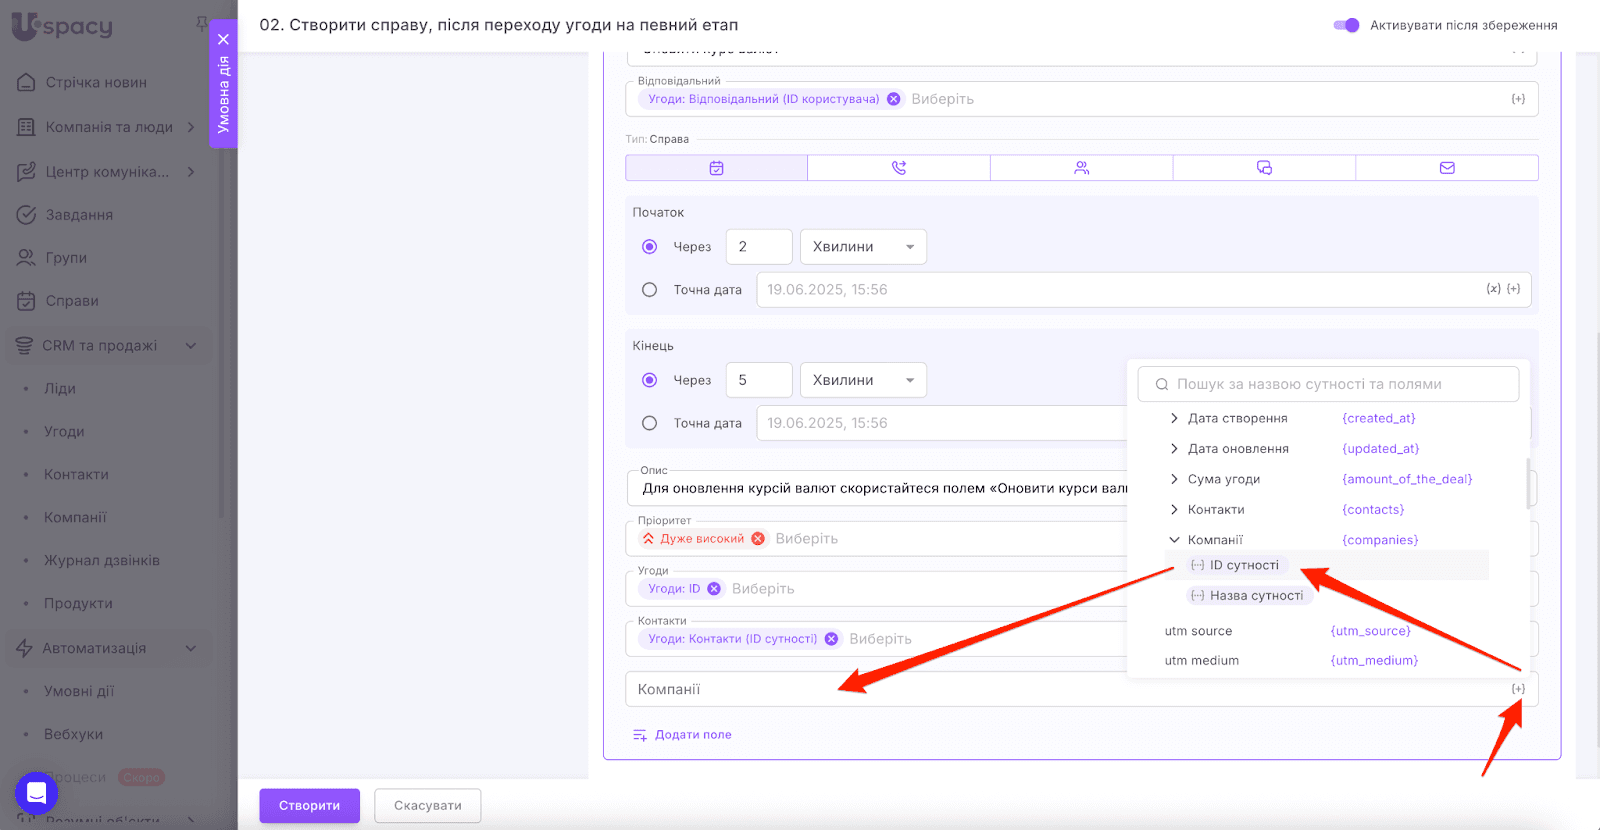
Task: Click the variable insert icon in Компанії field
Action: 1518,689
